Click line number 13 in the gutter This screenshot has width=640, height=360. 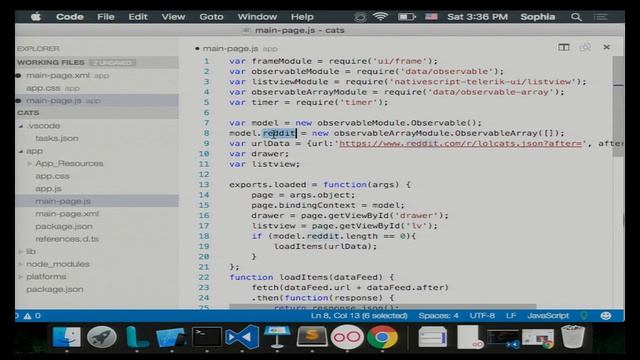coord(204,184)
